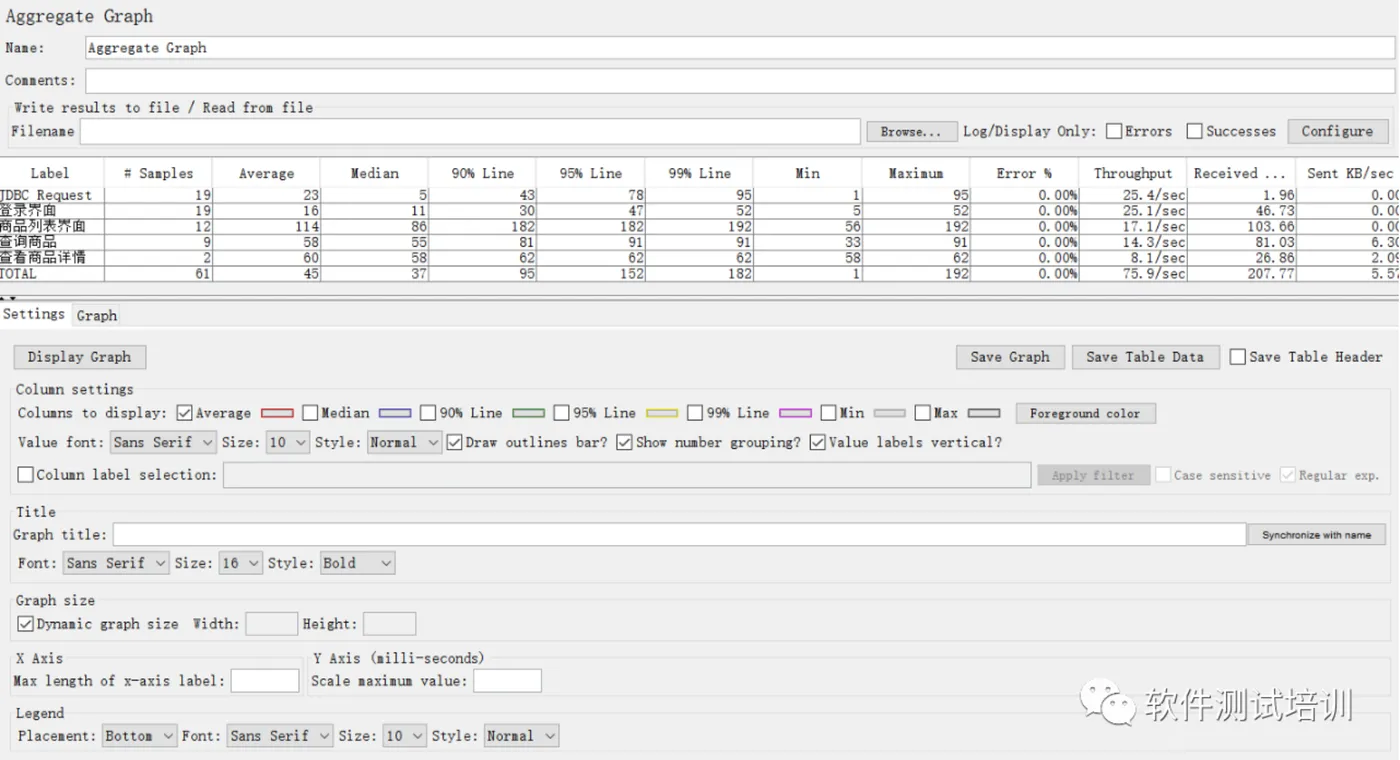Click the Error % column header
This screenshot has width=1400, height=760.
click(x=1024, y=173)
